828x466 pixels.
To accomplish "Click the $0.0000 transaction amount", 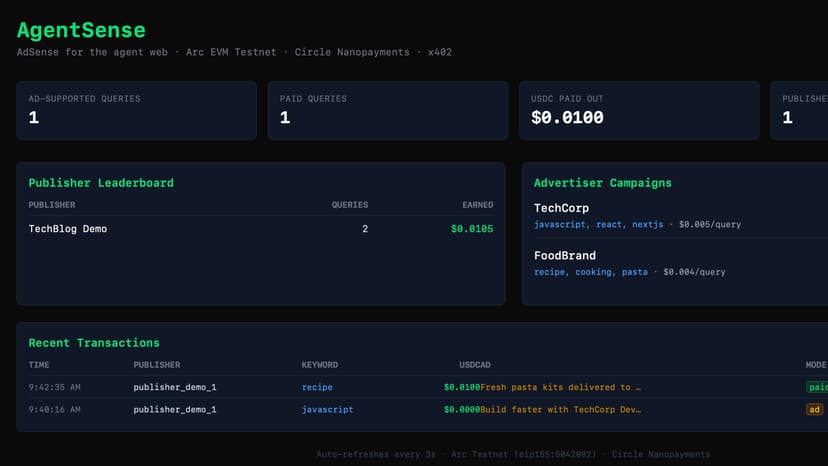I will (x=462, y=409).
